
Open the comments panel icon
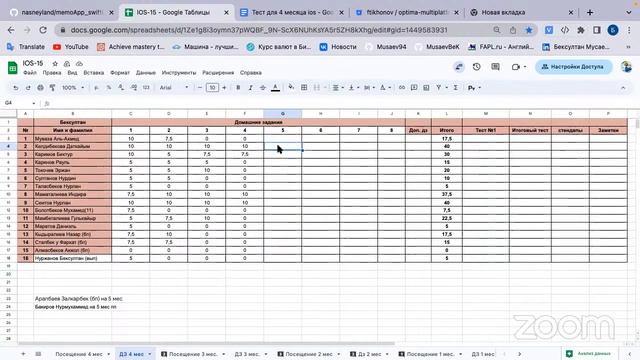coord(496,67)
